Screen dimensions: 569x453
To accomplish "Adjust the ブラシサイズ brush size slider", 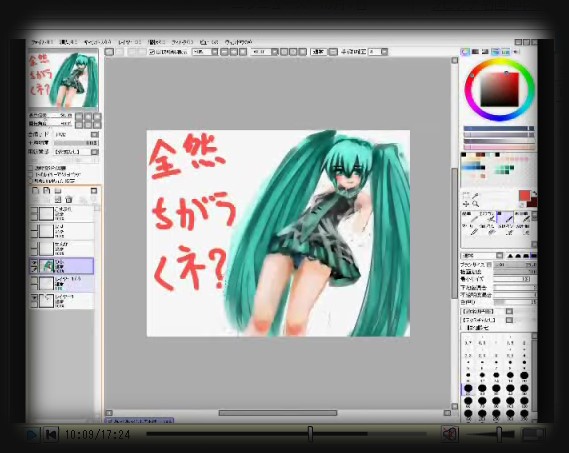I will [x=515, y=265].
